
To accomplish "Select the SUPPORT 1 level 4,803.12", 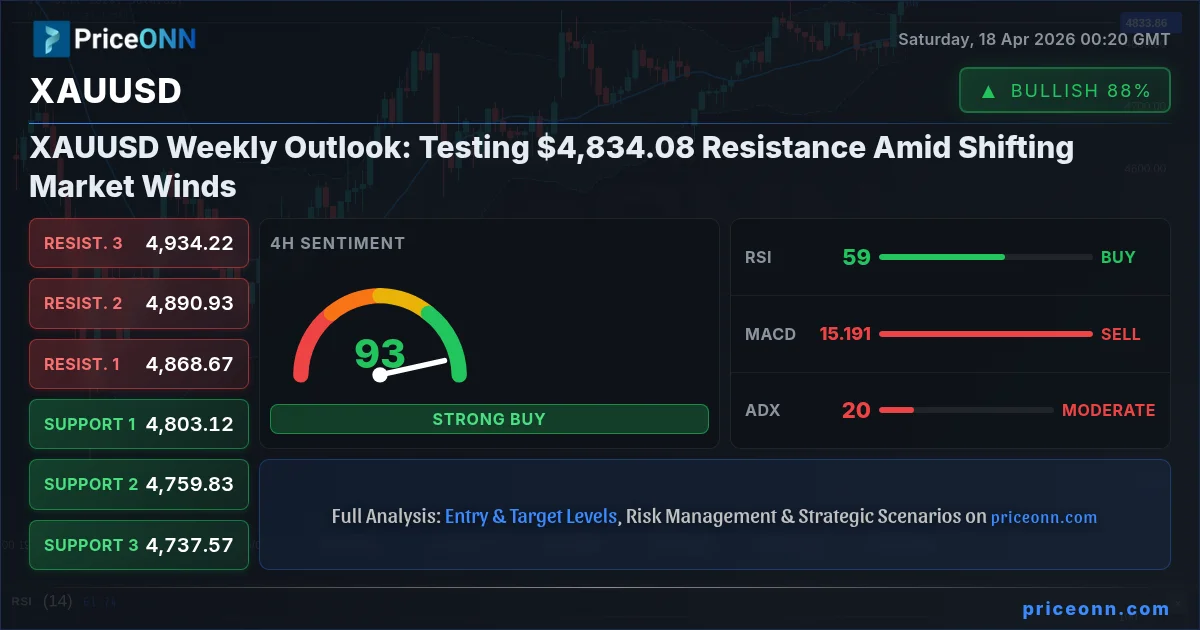I will tap(139, 424).
